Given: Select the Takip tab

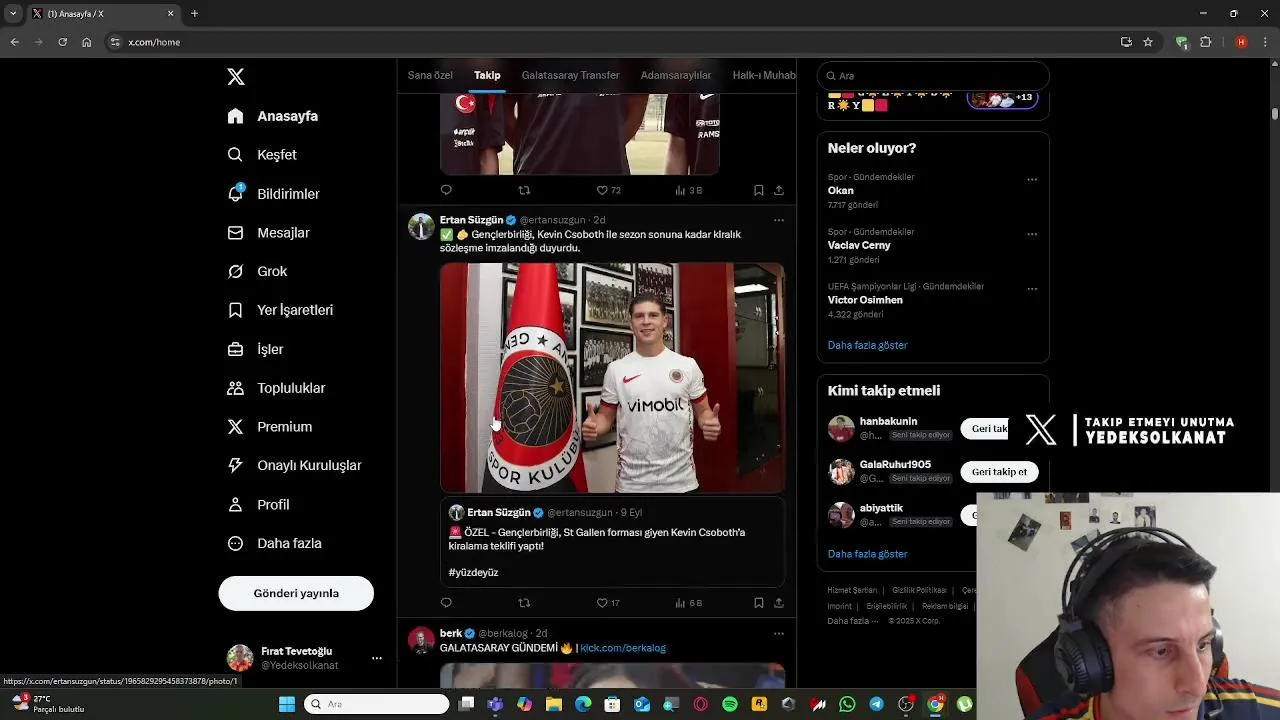Looking at the screenshot, I should pos(487,75).
